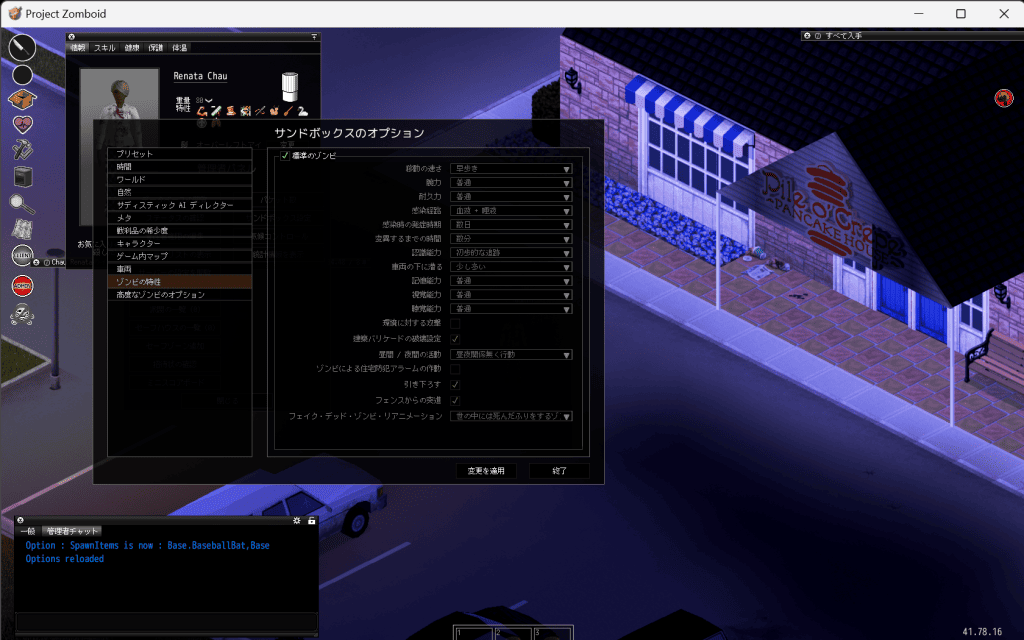
Task: Open the 感染経路 dropdown
Action: (511, 211)
